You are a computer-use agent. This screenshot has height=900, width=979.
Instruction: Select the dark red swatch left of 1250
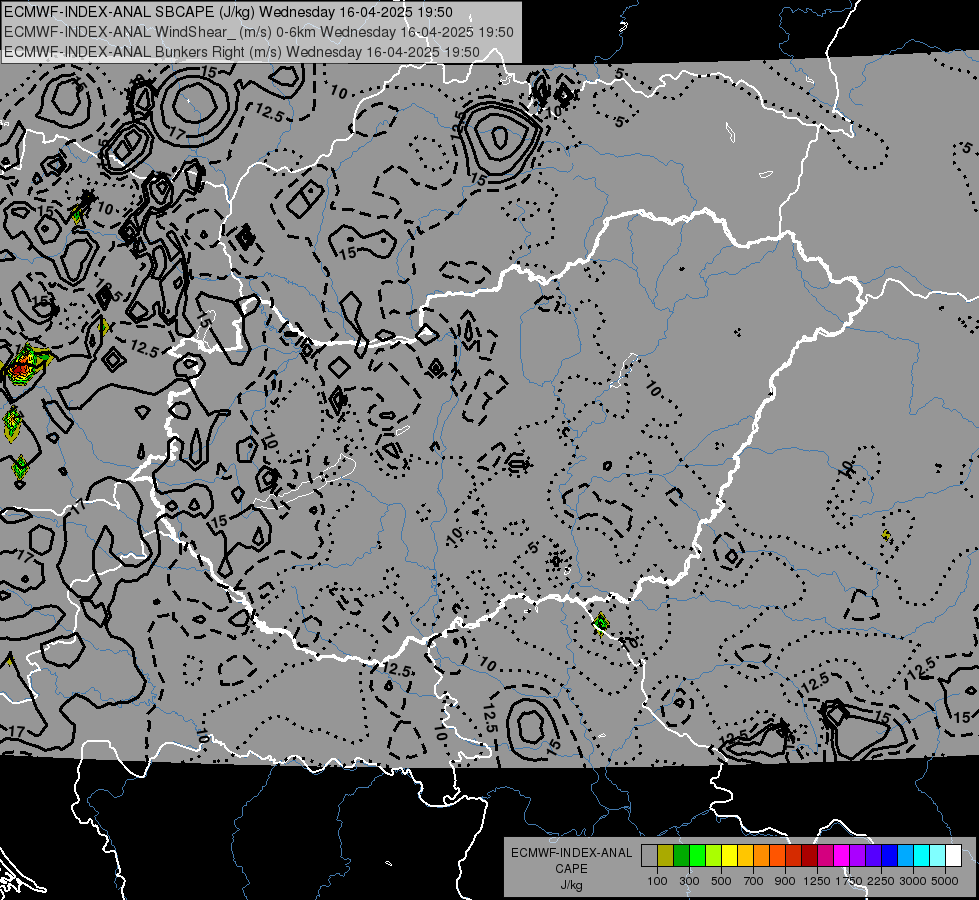point(809,856)
